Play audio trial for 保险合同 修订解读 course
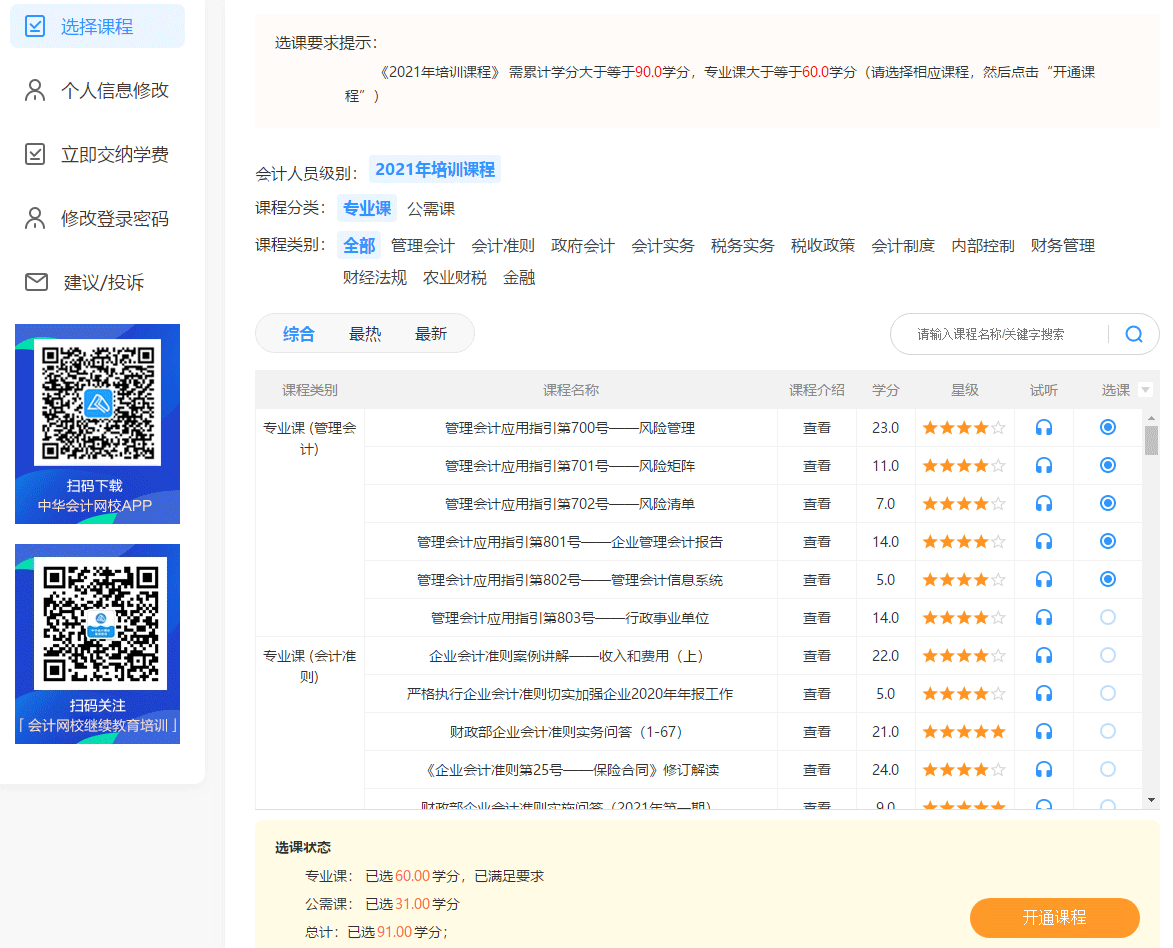Screen dimensions: 1173x948 point(1044,770)
